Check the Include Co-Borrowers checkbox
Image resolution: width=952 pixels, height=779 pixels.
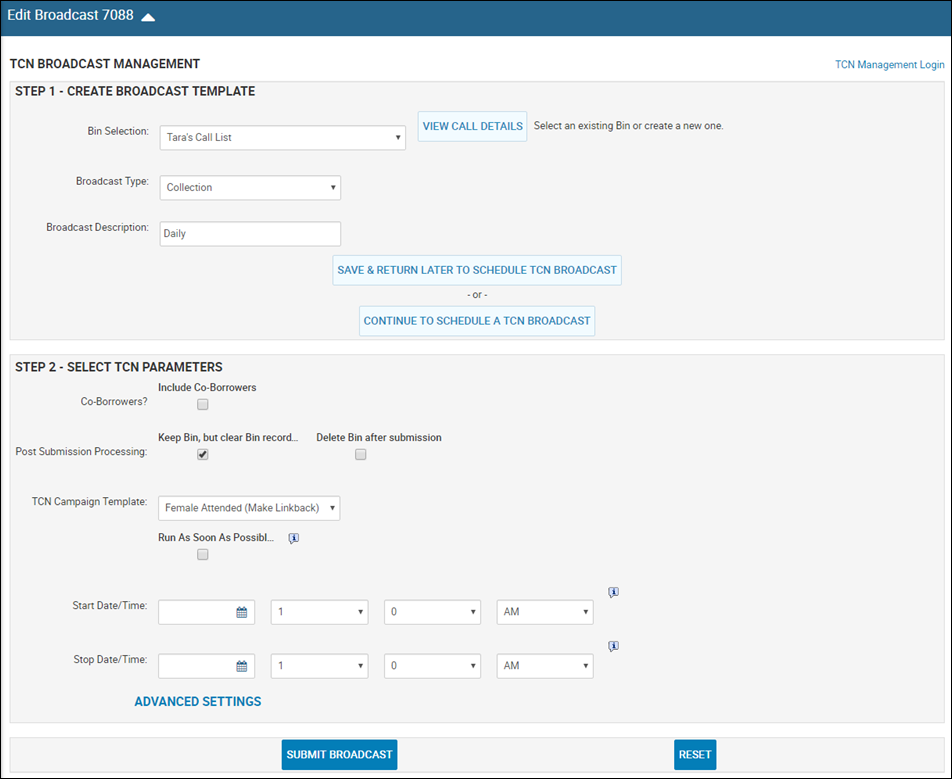[203, 404]
